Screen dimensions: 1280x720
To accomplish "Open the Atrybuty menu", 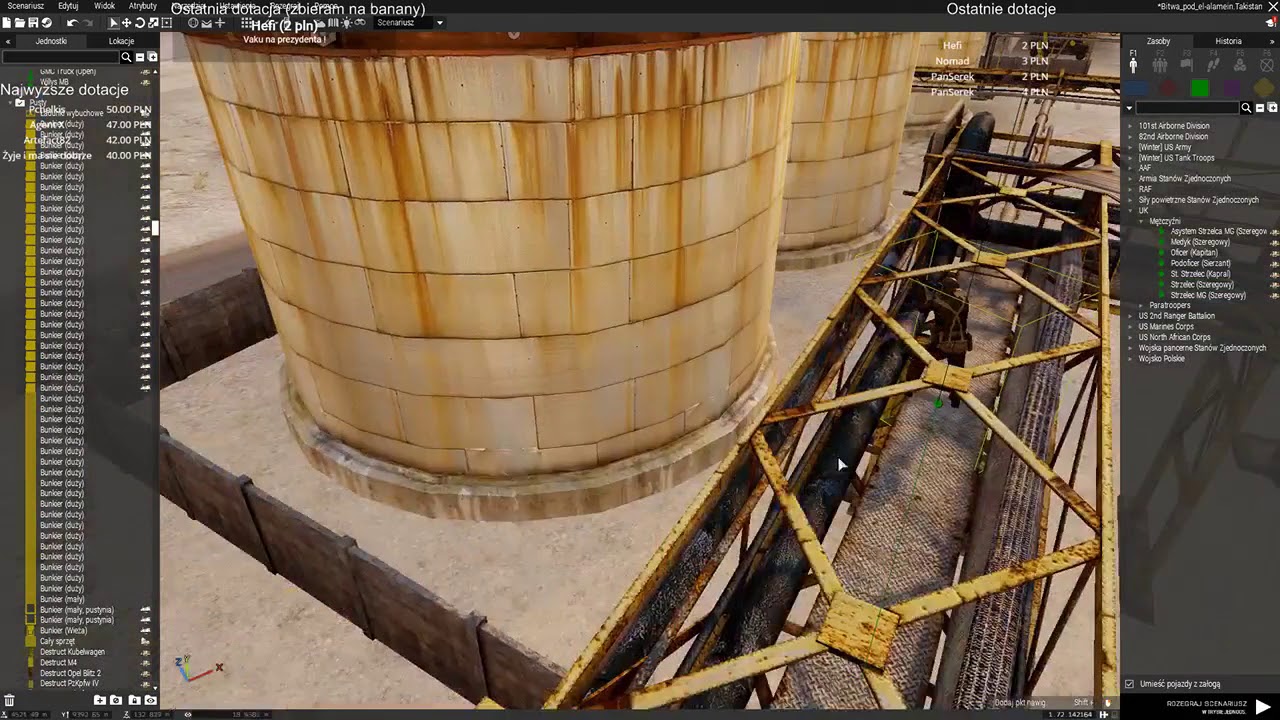I will pos(143,6).
